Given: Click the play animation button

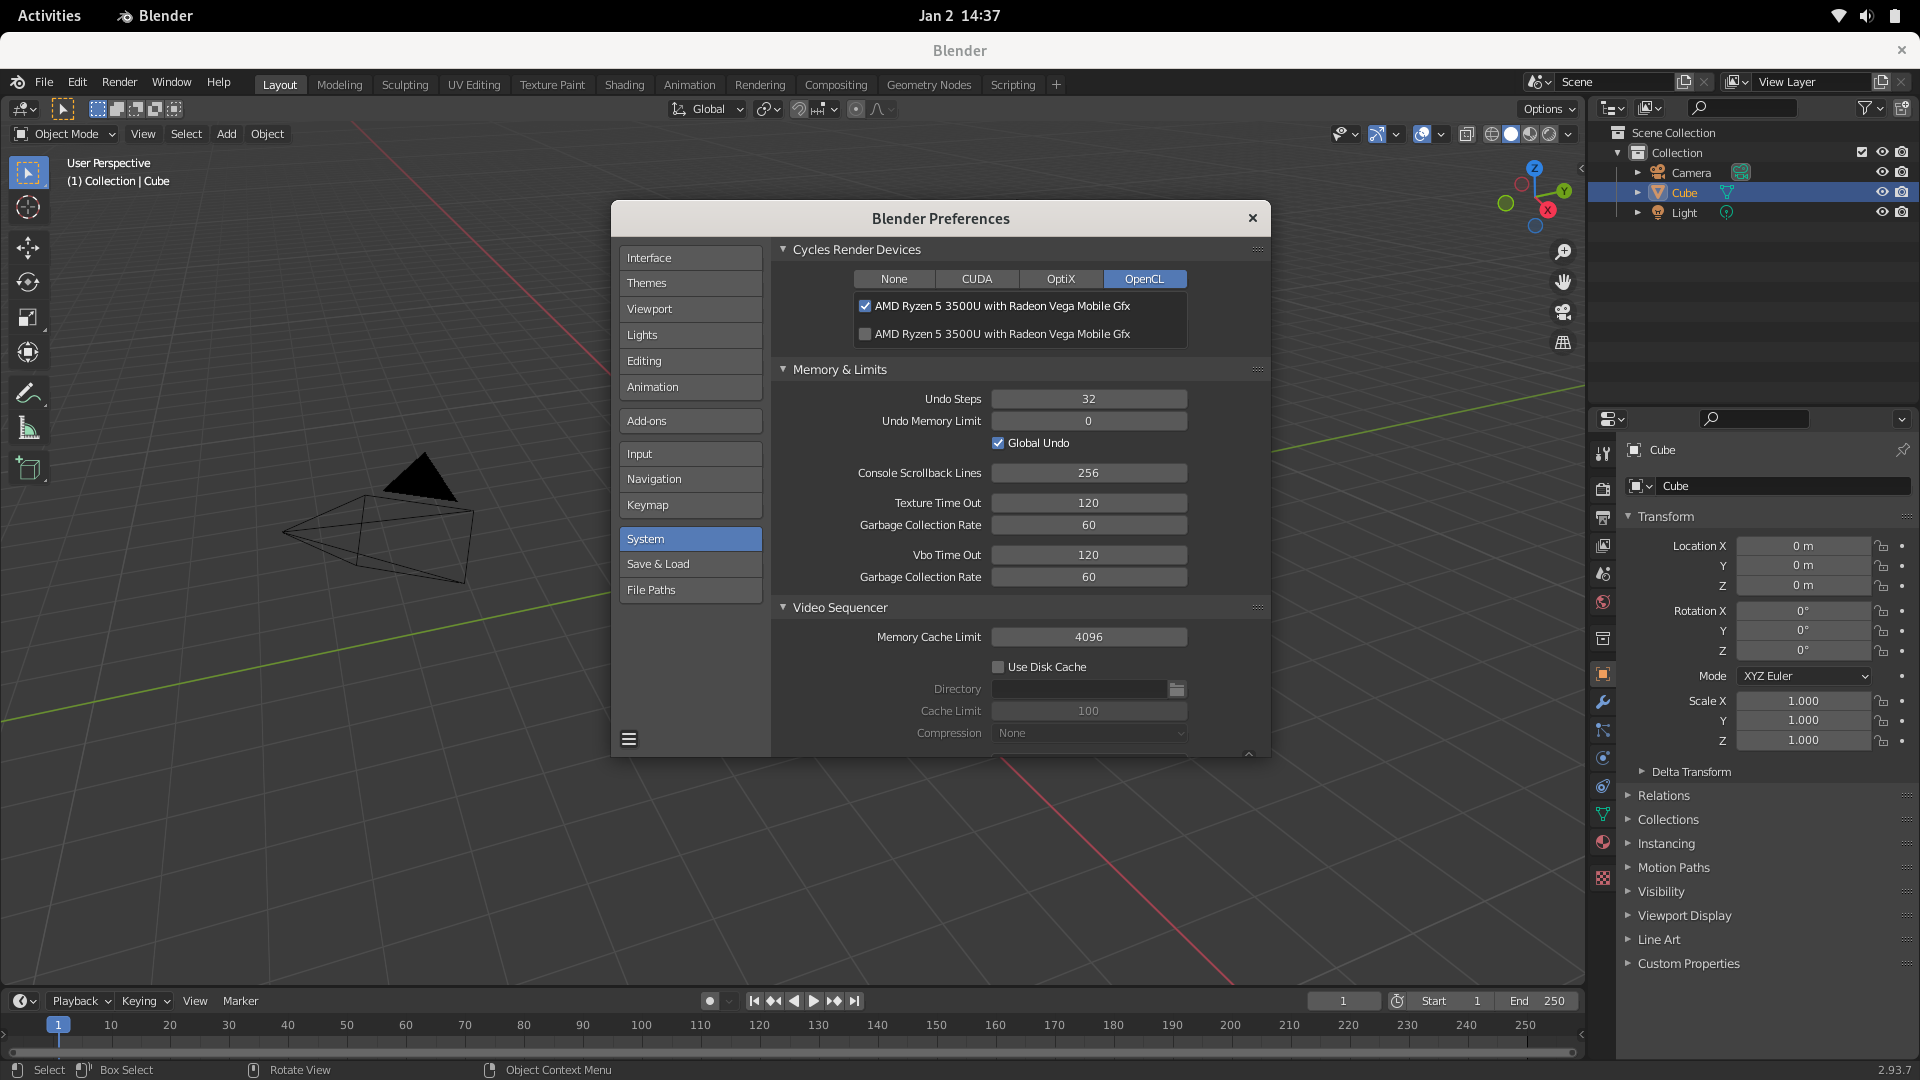Looking at the screenshot, I should coord(814,1001).
